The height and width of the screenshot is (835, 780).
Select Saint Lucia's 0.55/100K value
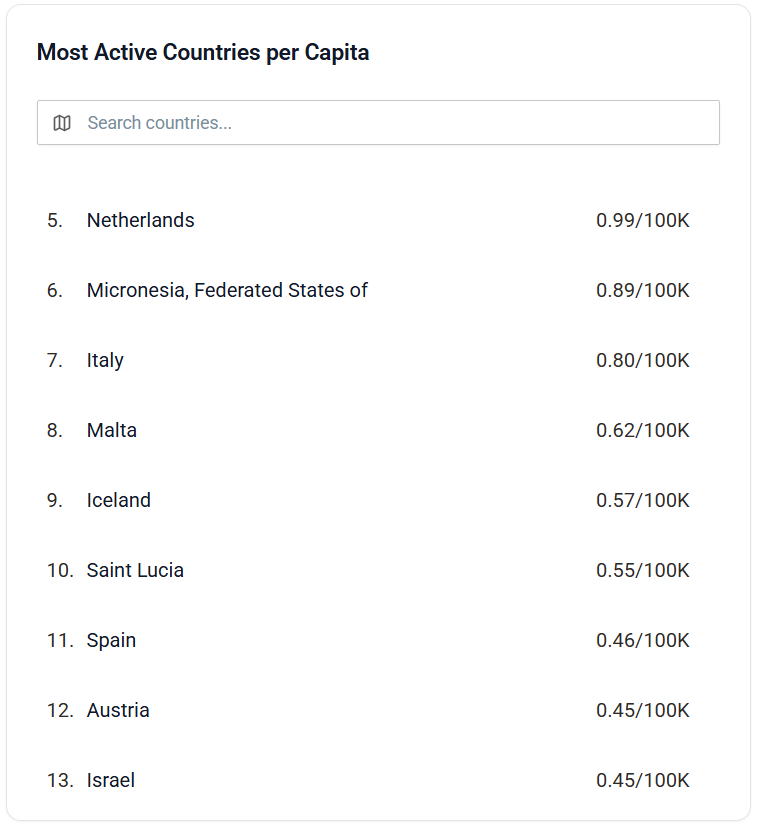[x=642, y=570]
